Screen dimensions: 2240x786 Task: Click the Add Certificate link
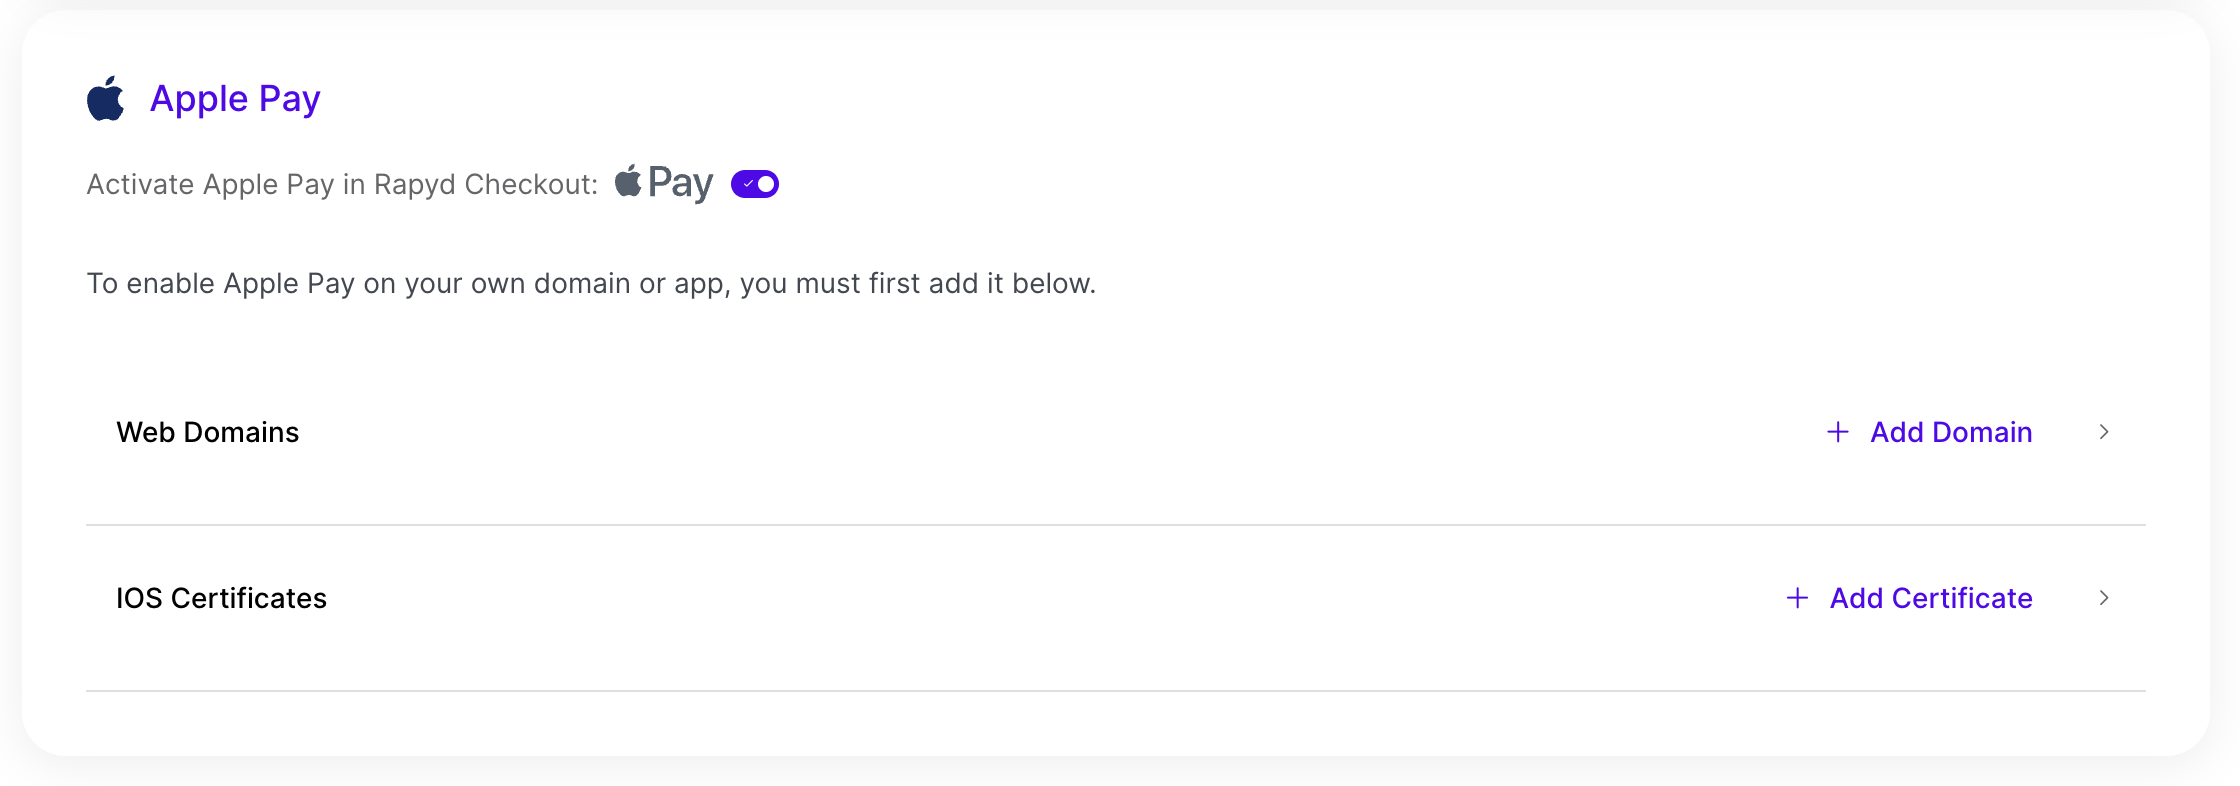click(1931, 598)
